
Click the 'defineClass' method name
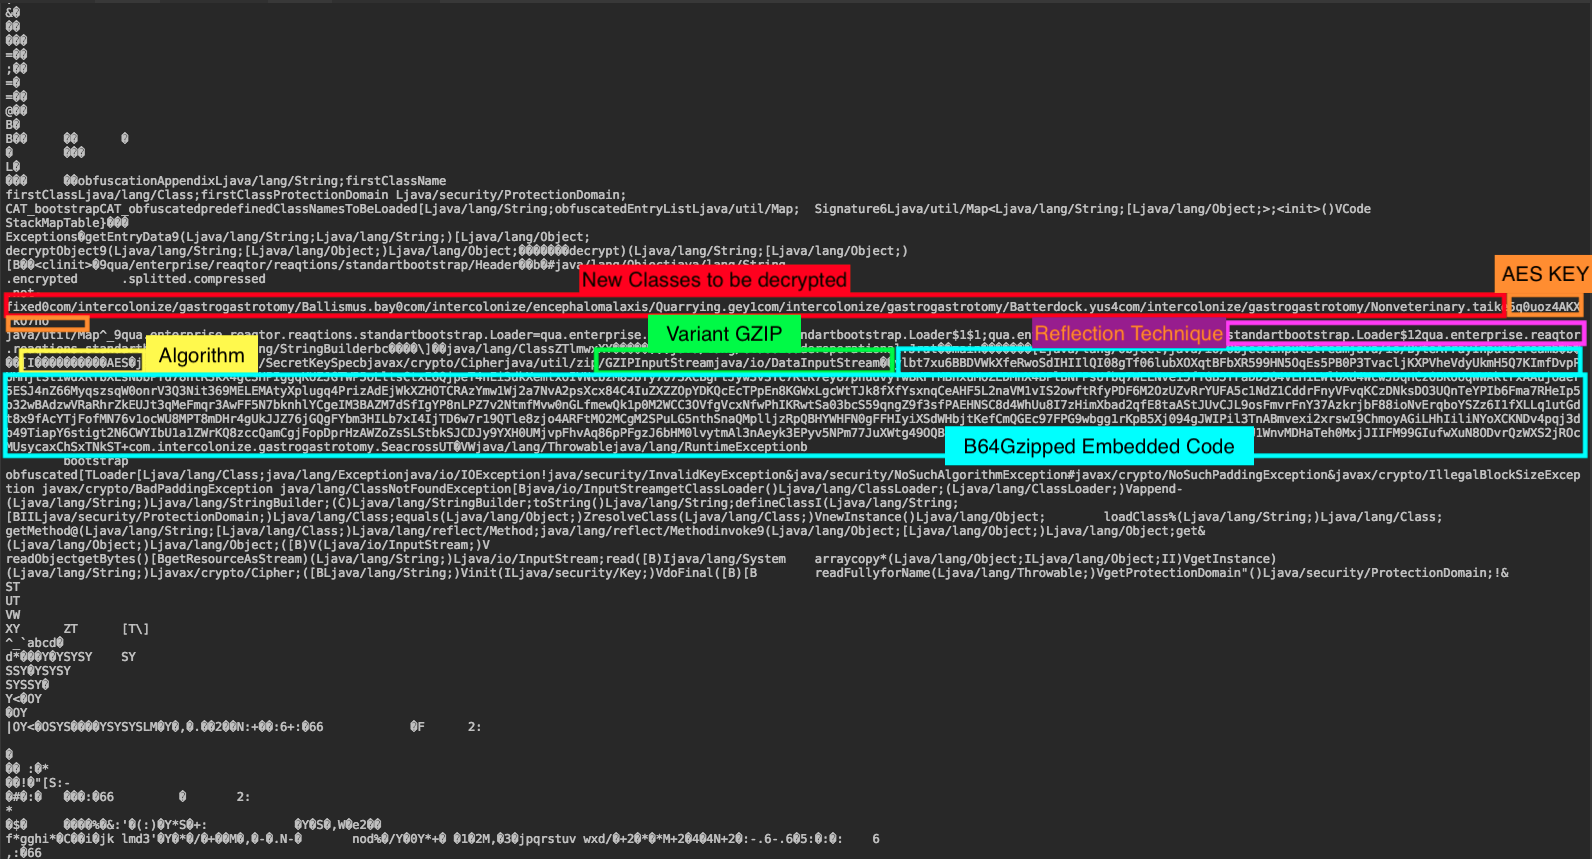click(775, 503)
